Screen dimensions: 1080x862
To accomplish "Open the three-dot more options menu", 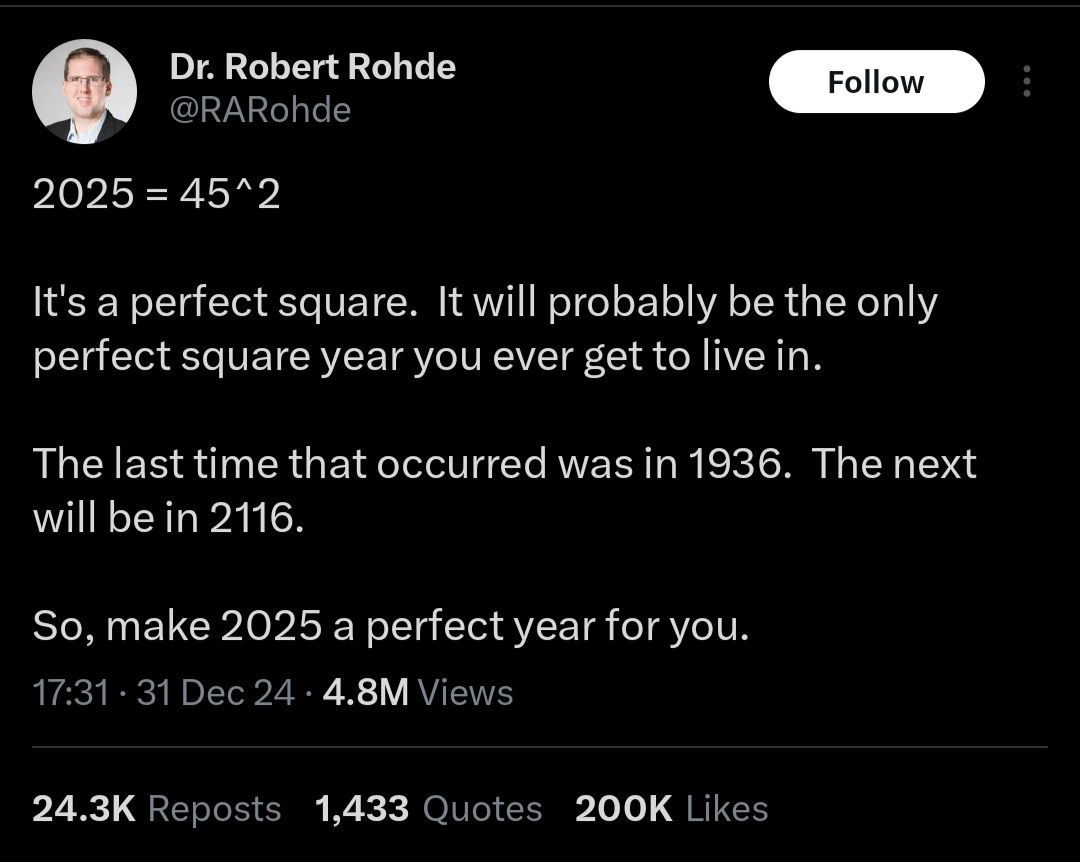I will click(1025, 82).
